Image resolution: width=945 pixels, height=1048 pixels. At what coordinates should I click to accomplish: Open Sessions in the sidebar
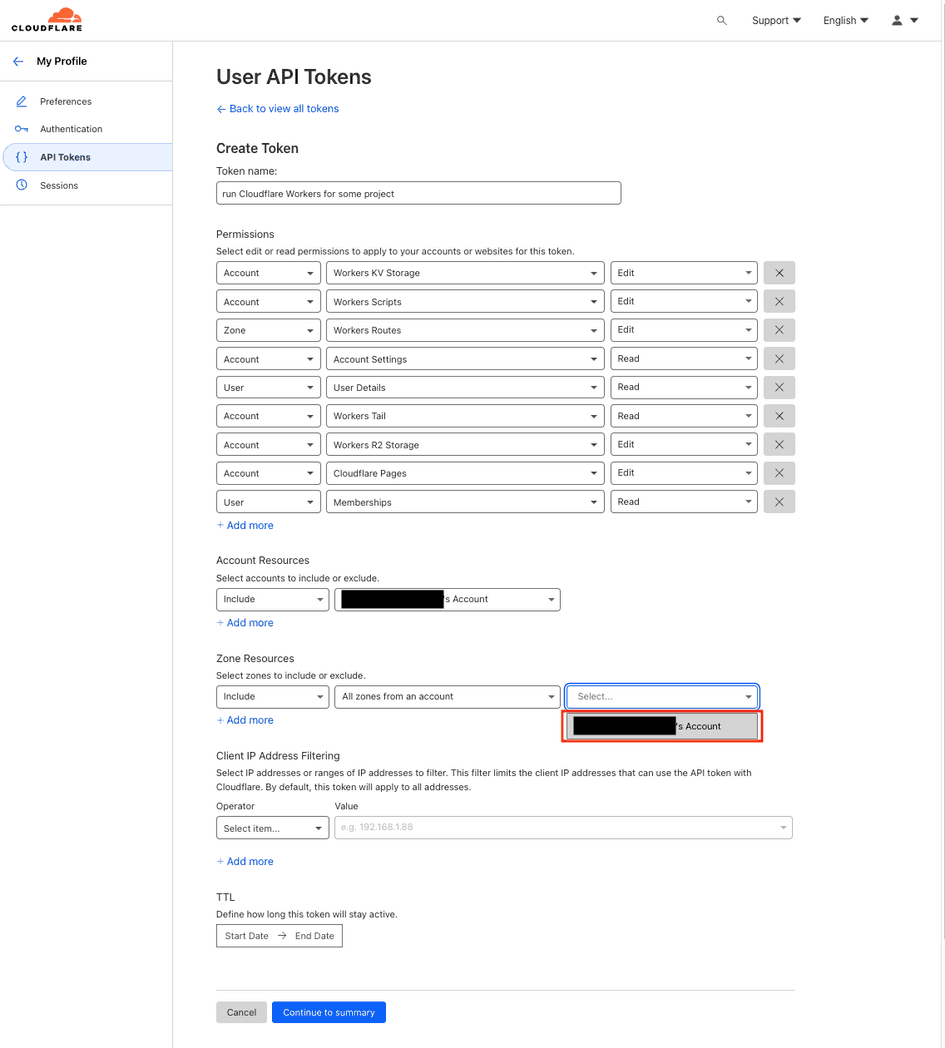pos(59,186)
